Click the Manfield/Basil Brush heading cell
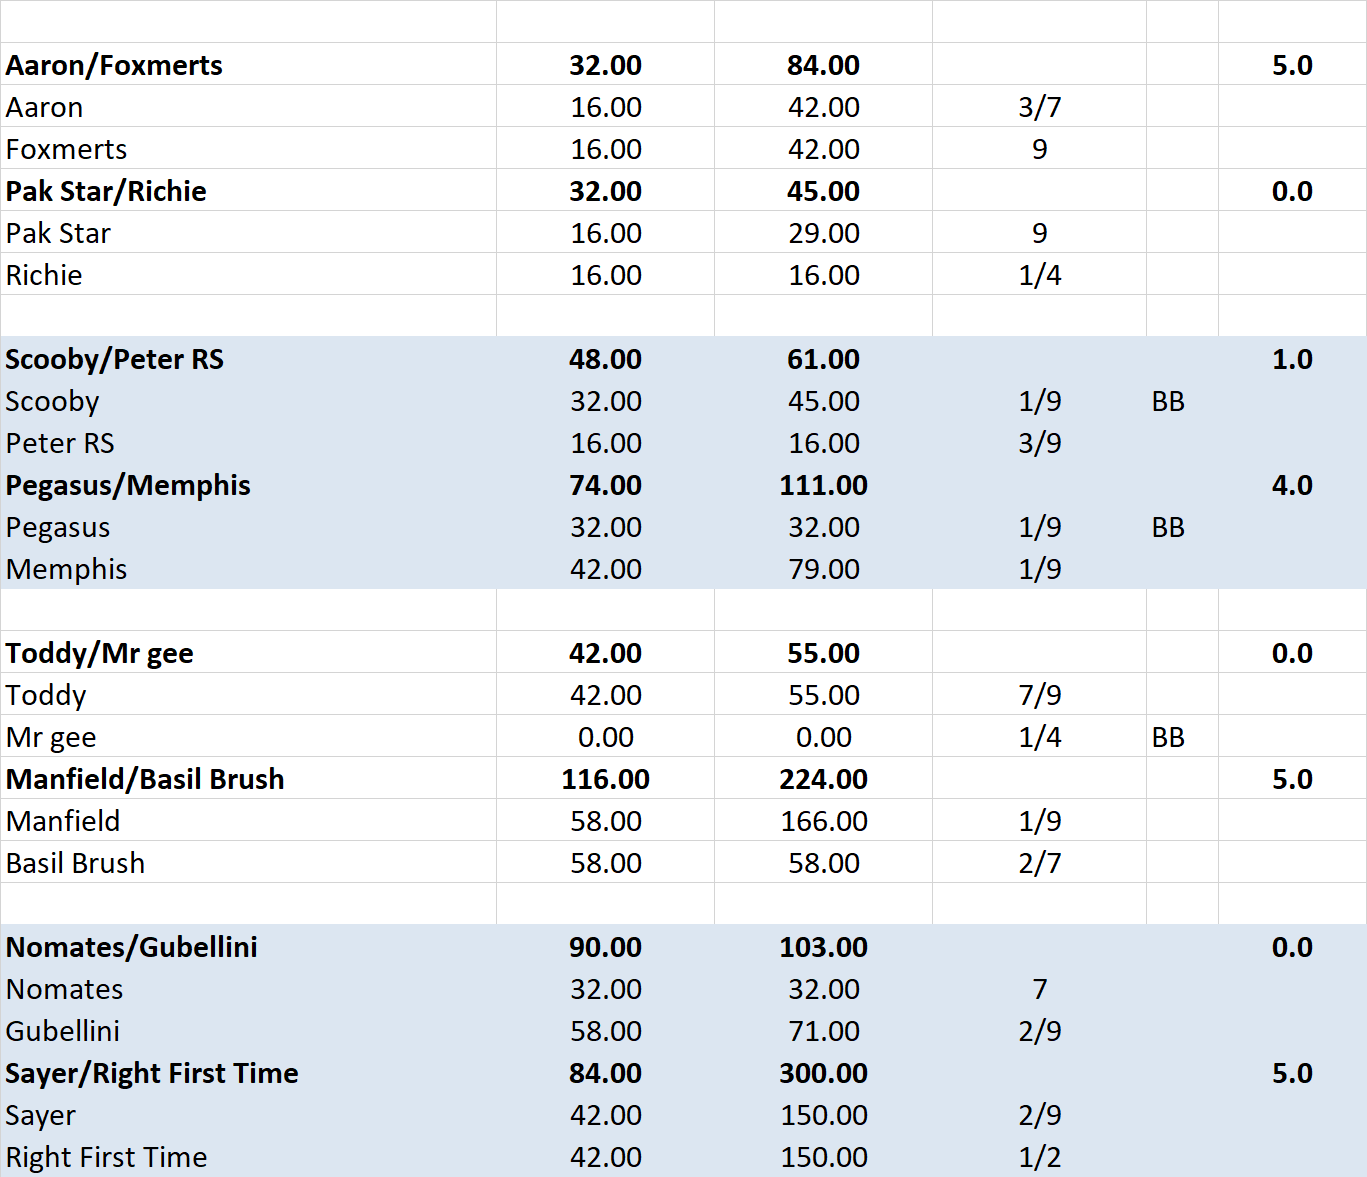The height and width of the screenshot is (1177, 1367). pyautogui.click(x=145, y=779)
